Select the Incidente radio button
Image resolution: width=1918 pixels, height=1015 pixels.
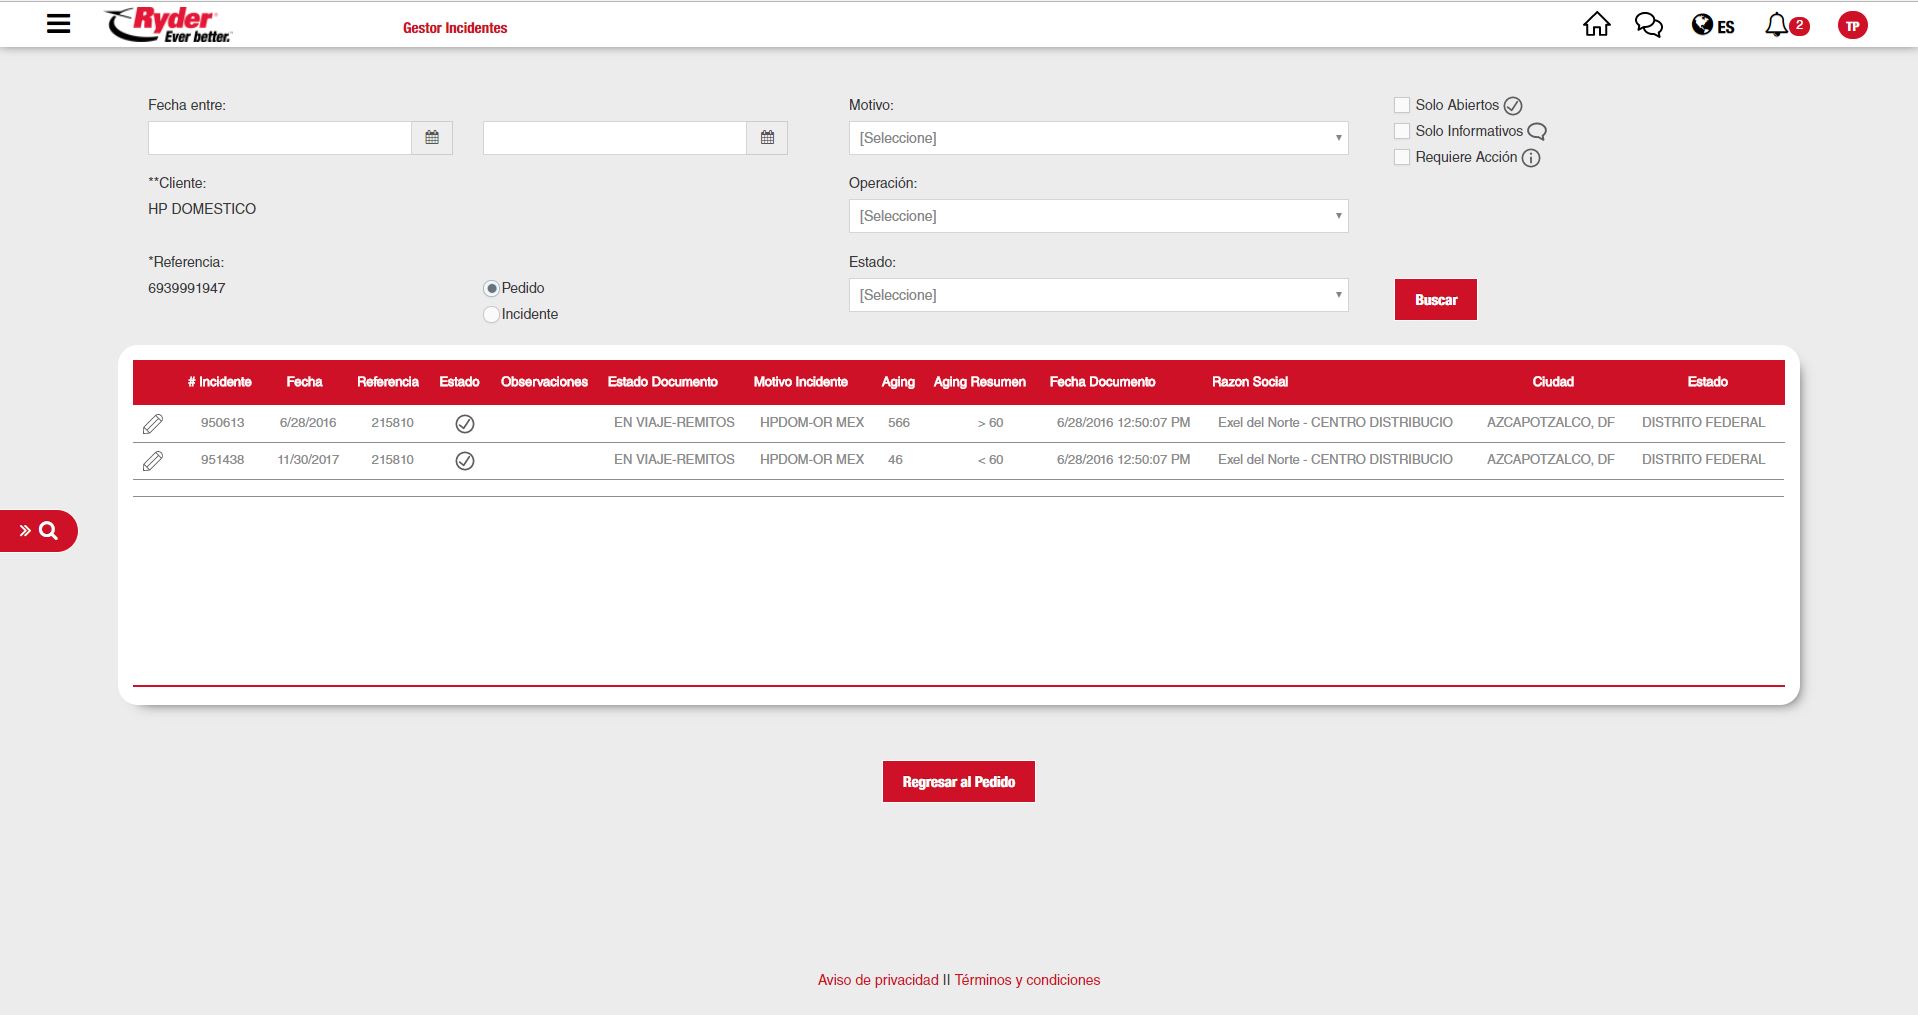[491, 315]
